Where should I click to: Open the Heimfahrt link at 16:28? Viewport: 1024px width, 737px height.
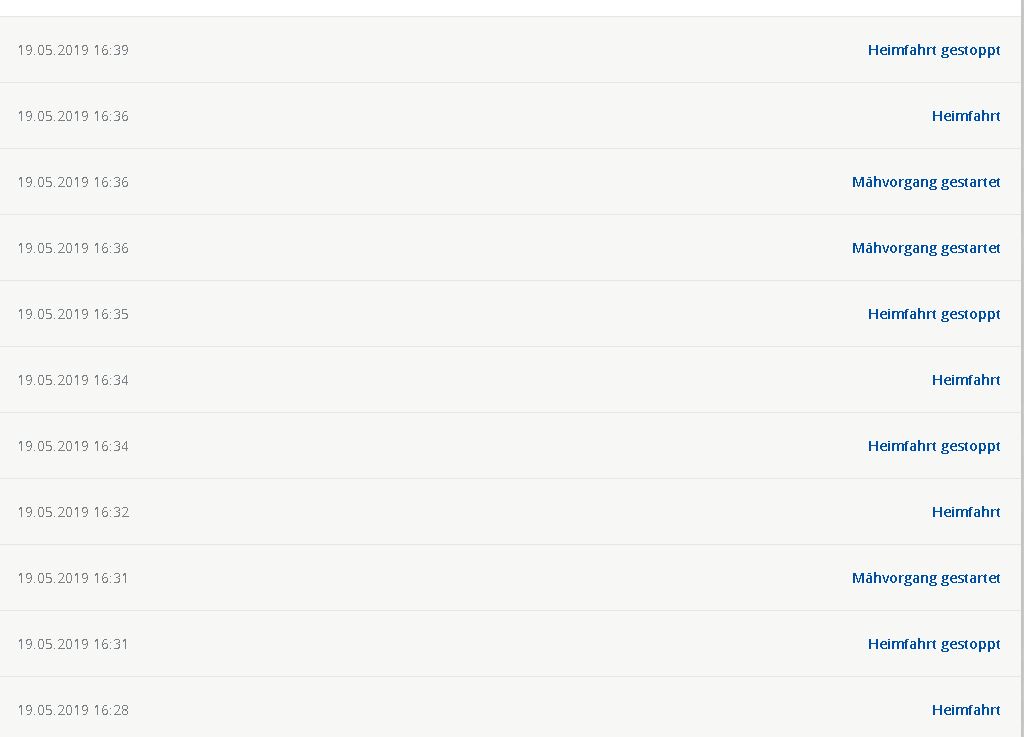[965, 710]
